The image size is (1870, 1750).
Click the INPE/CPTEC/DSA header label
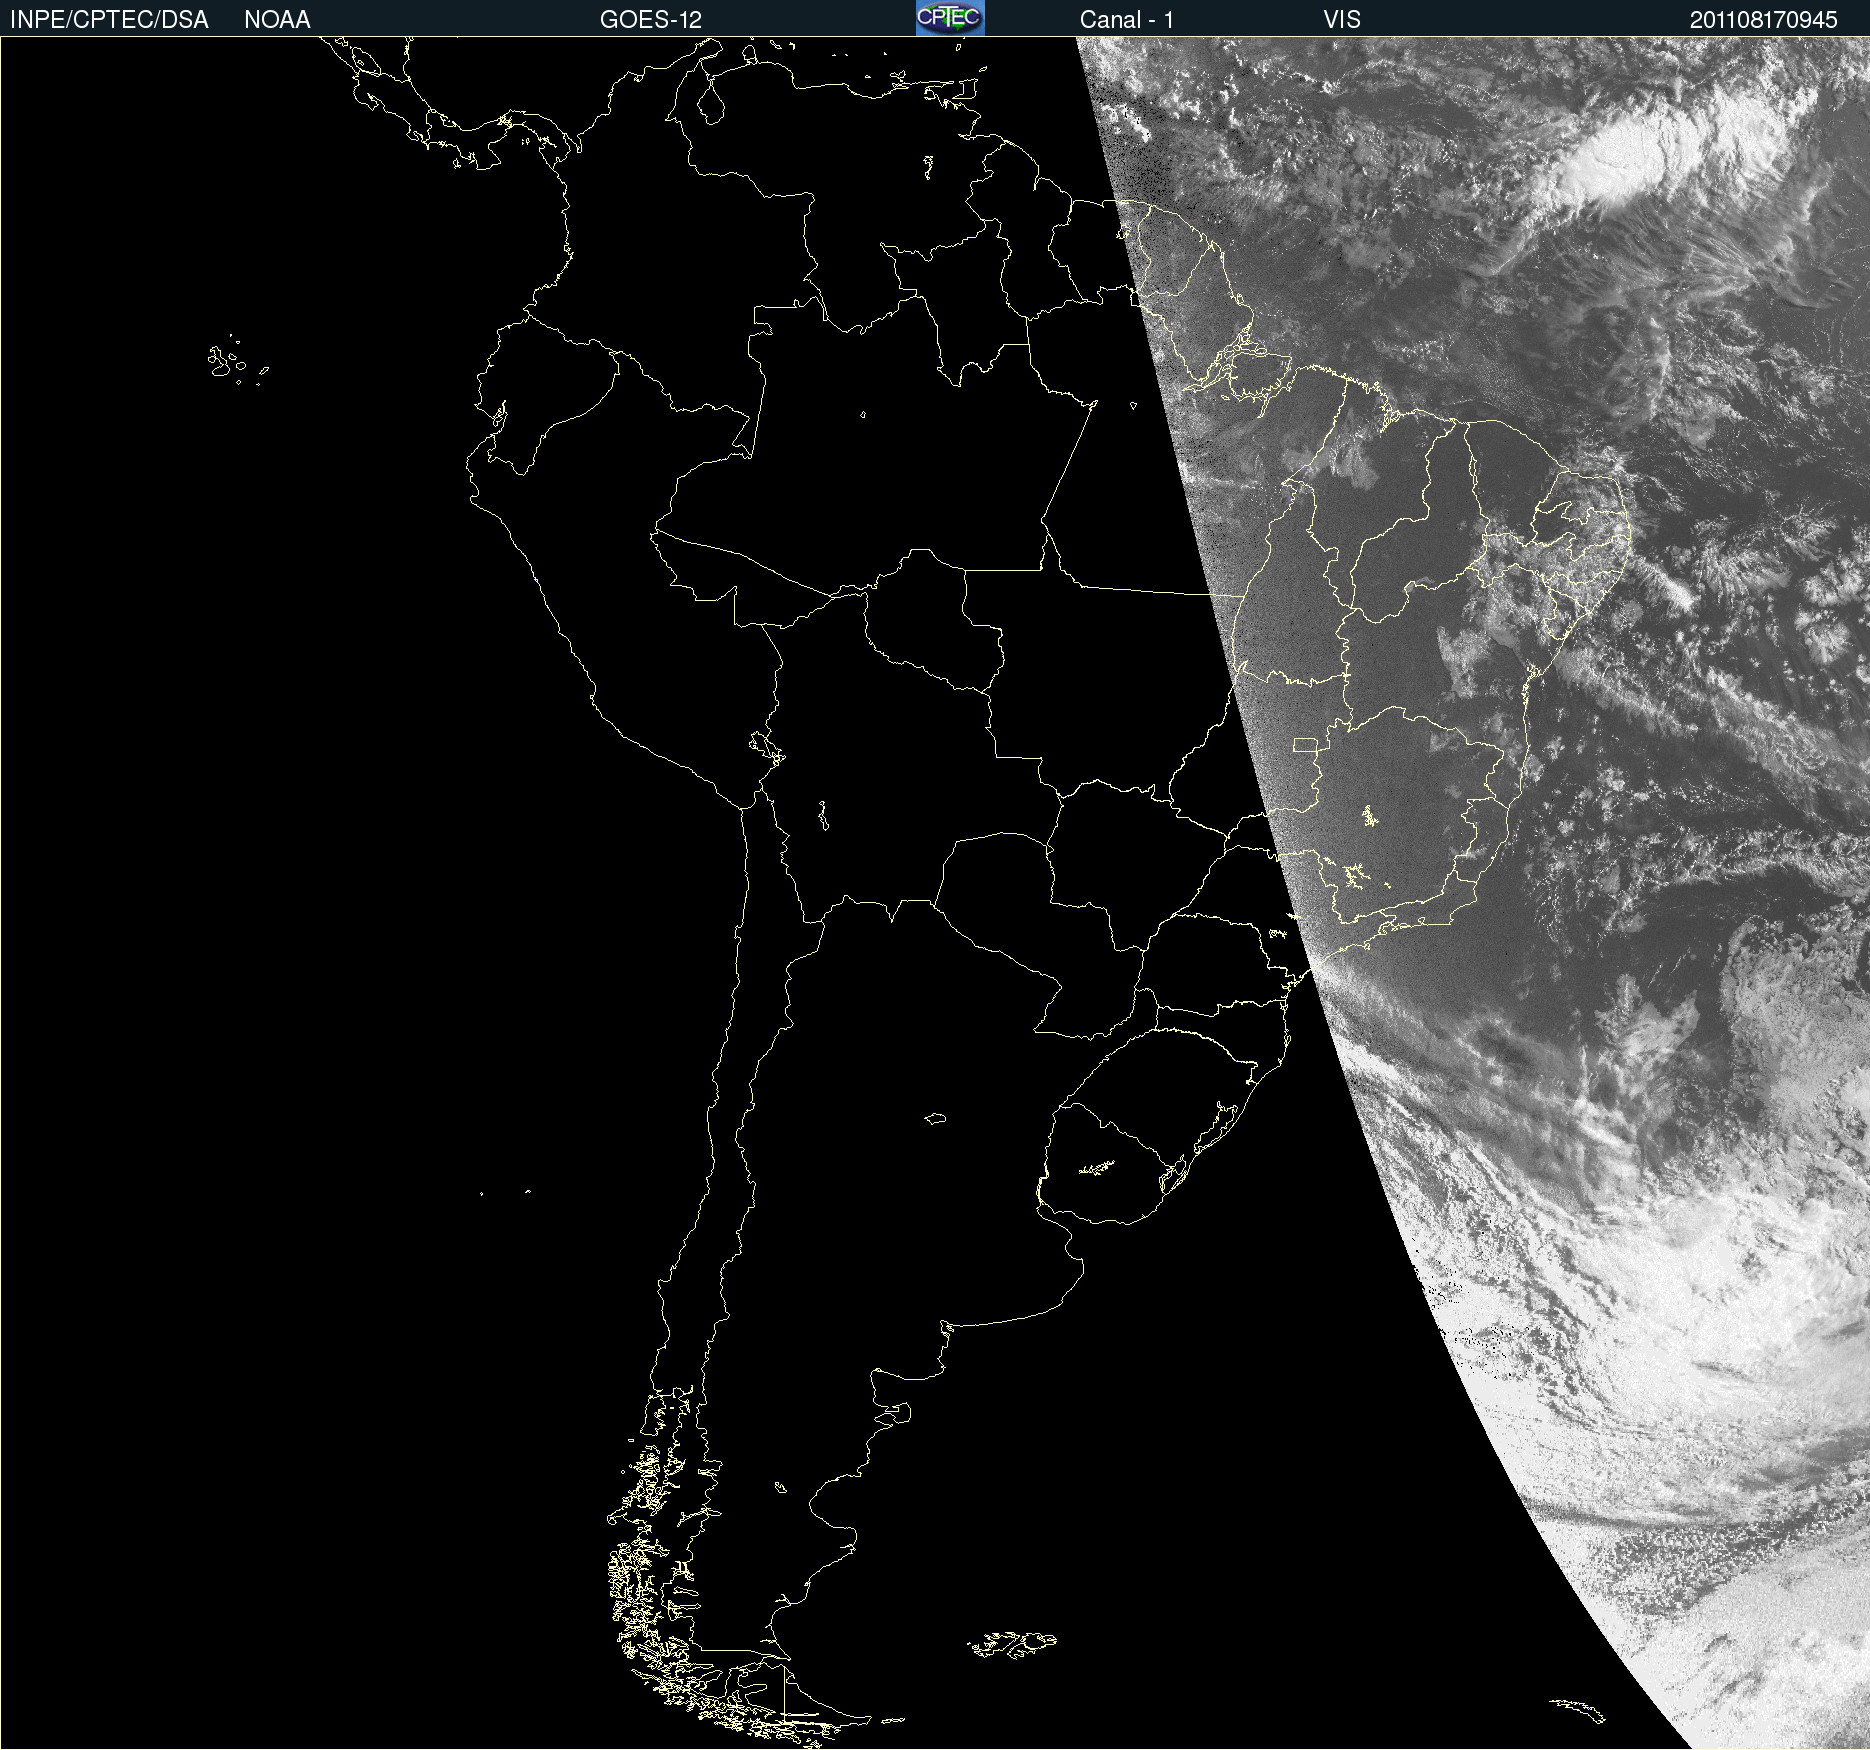pos(109,20)
